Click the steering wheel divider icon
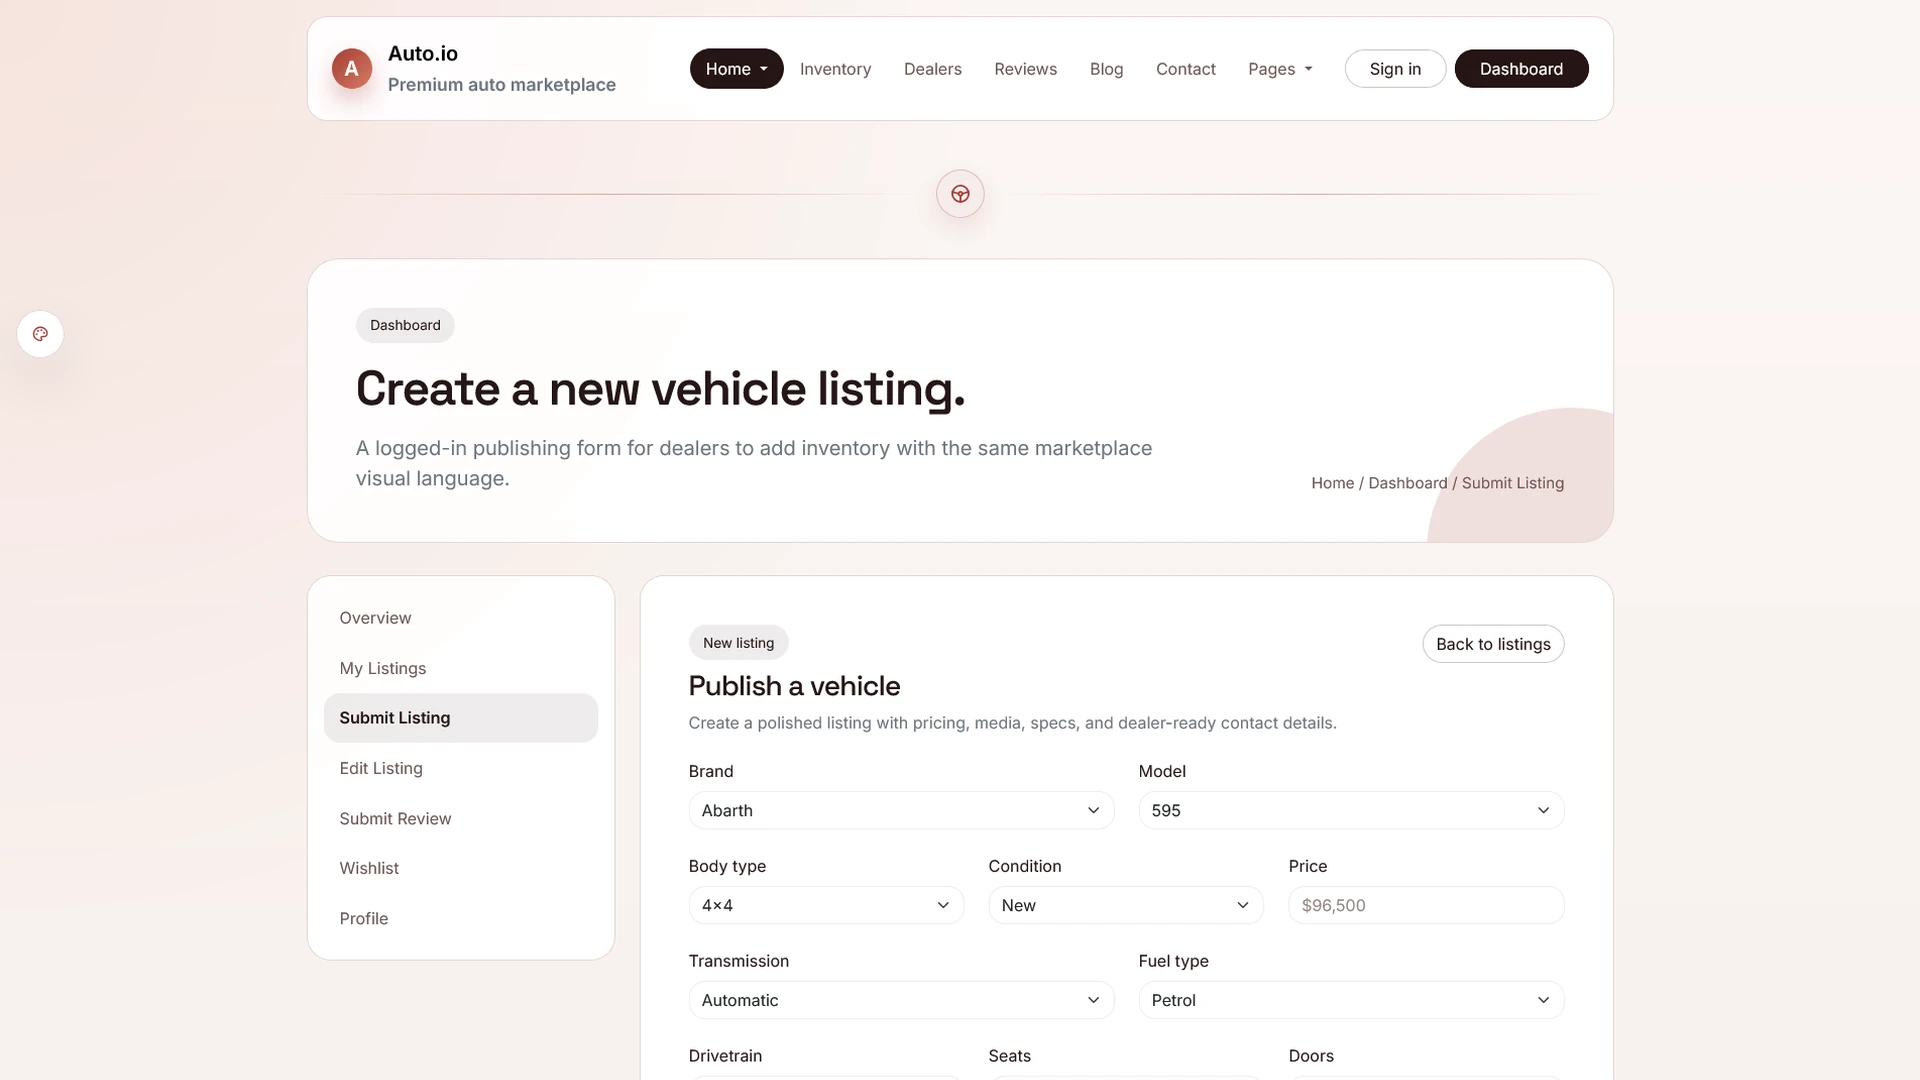The width and height of the screenshot is (1920, 1080). click(x=960, y=194)
